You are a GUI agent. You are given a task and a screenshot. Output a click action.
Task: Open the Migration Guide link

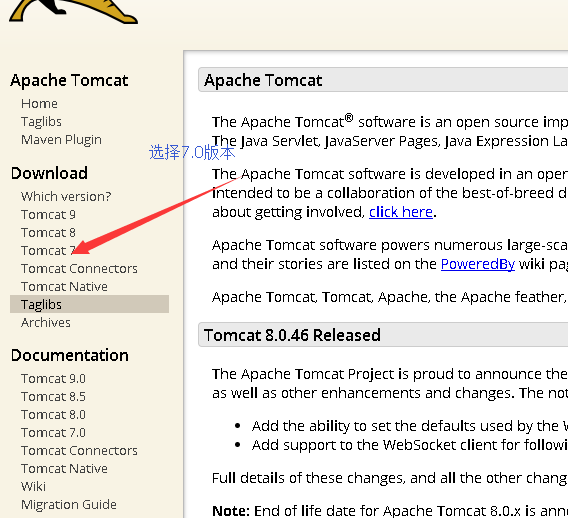(69, 505)
